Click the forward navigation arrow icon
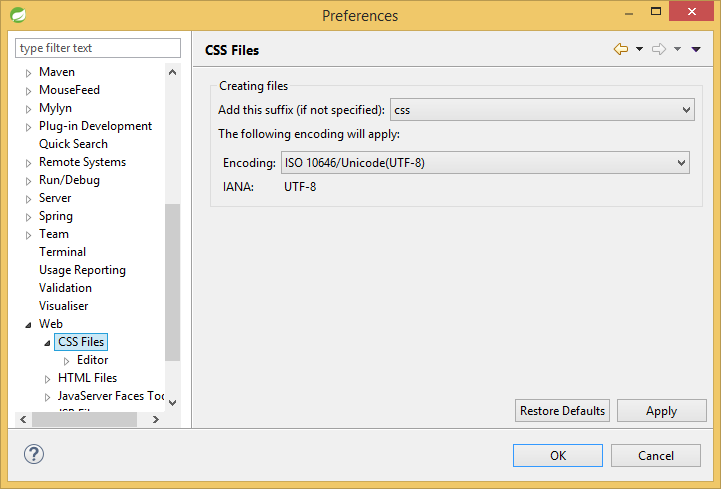The height and width of the screenshot is (489, 721). pos(658,49)
